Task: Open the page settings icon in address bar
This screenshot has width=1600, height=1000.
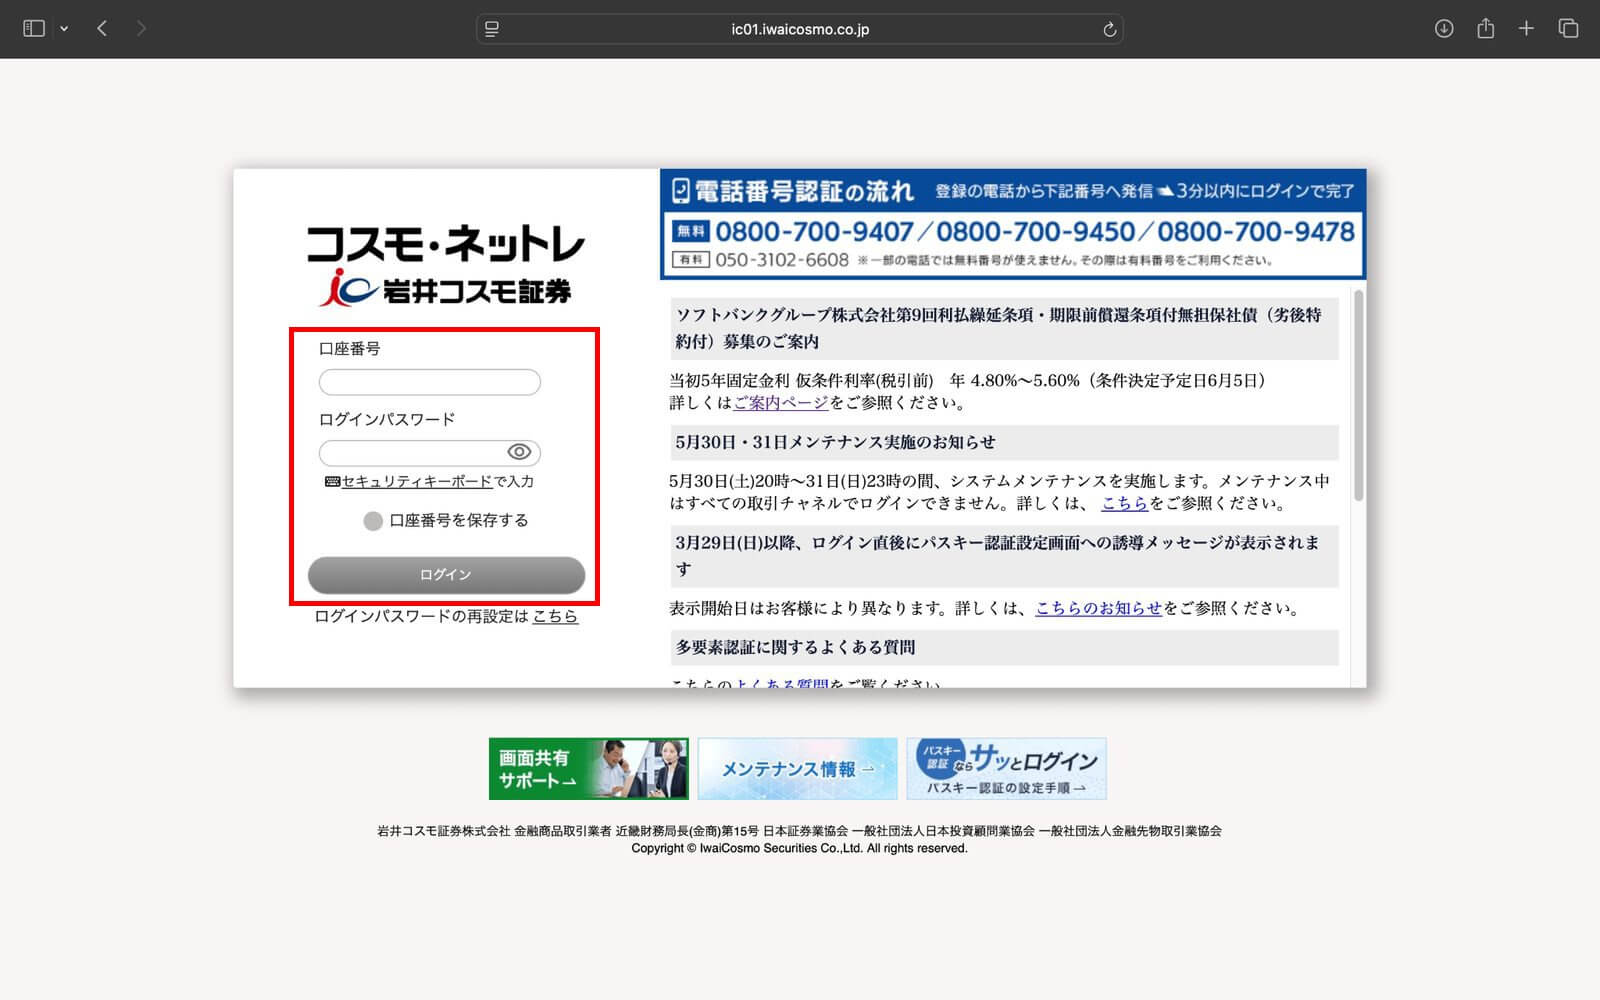Action: pyautogui.click(x=492, y=29)
